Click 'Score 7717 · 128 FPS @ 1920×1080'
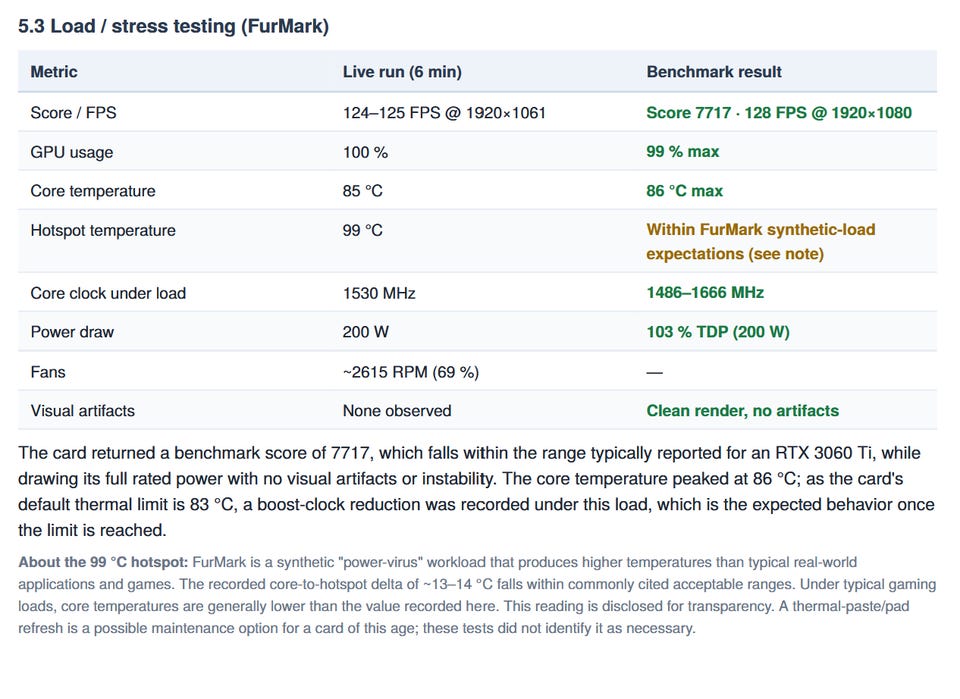This screenshot has height=699, width=960. pos(779,113)
